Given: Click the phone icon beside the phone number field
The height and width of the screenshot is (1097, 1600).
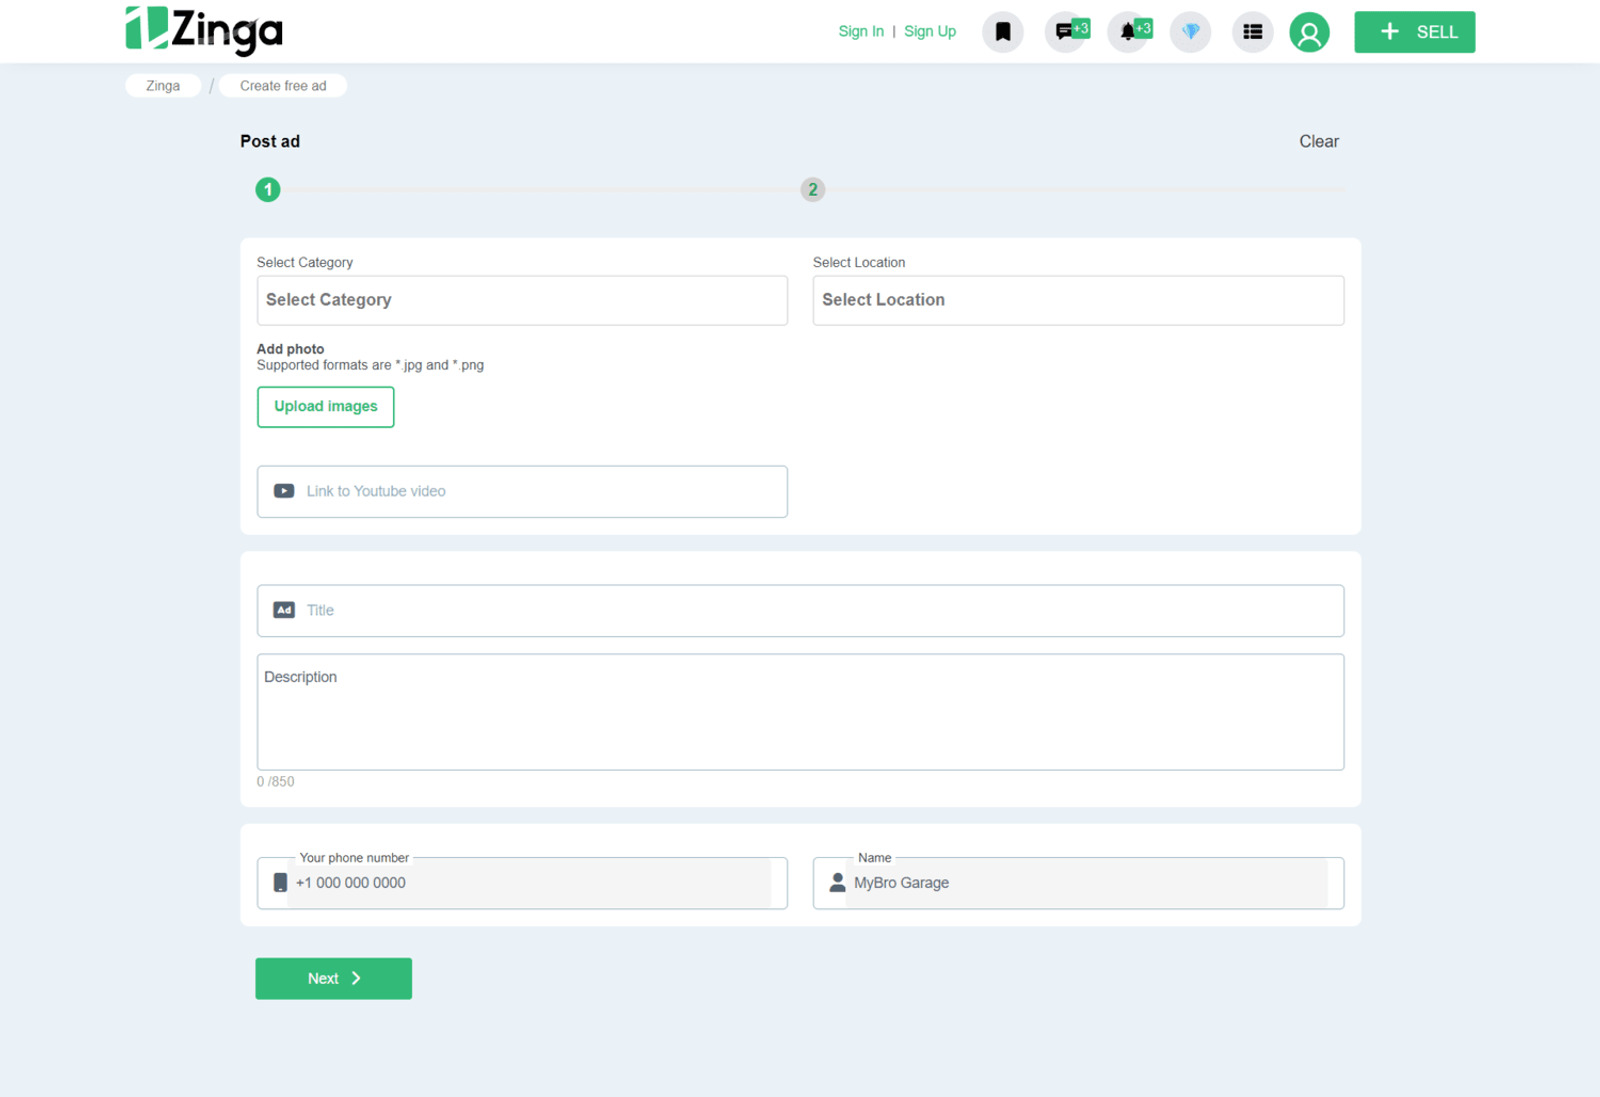Looking at the screenshot, I should coord(279,883).
